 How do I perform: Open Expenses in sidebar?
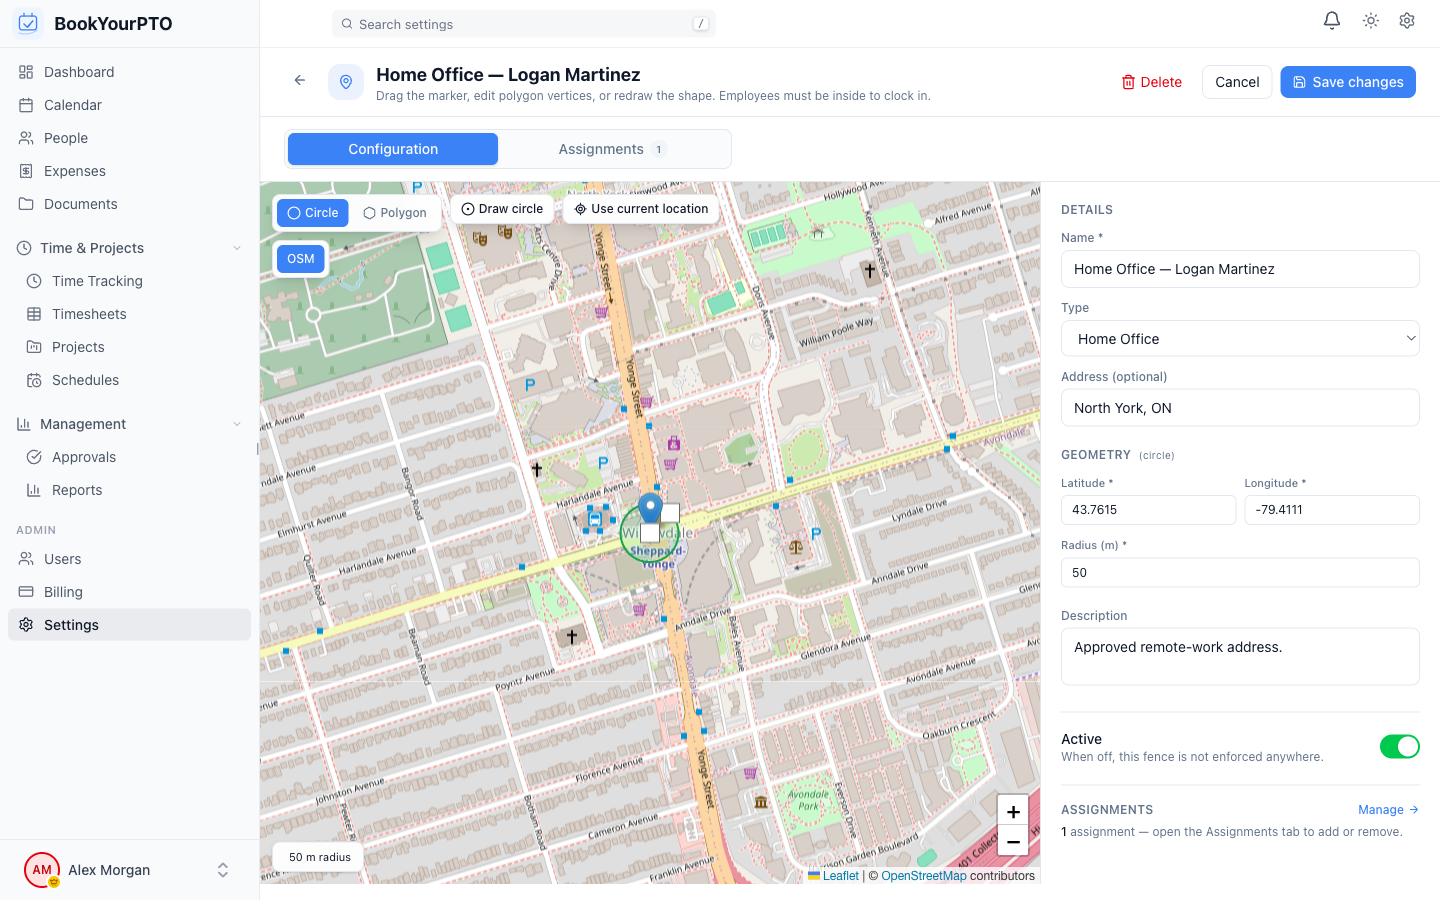click(129, 171)
